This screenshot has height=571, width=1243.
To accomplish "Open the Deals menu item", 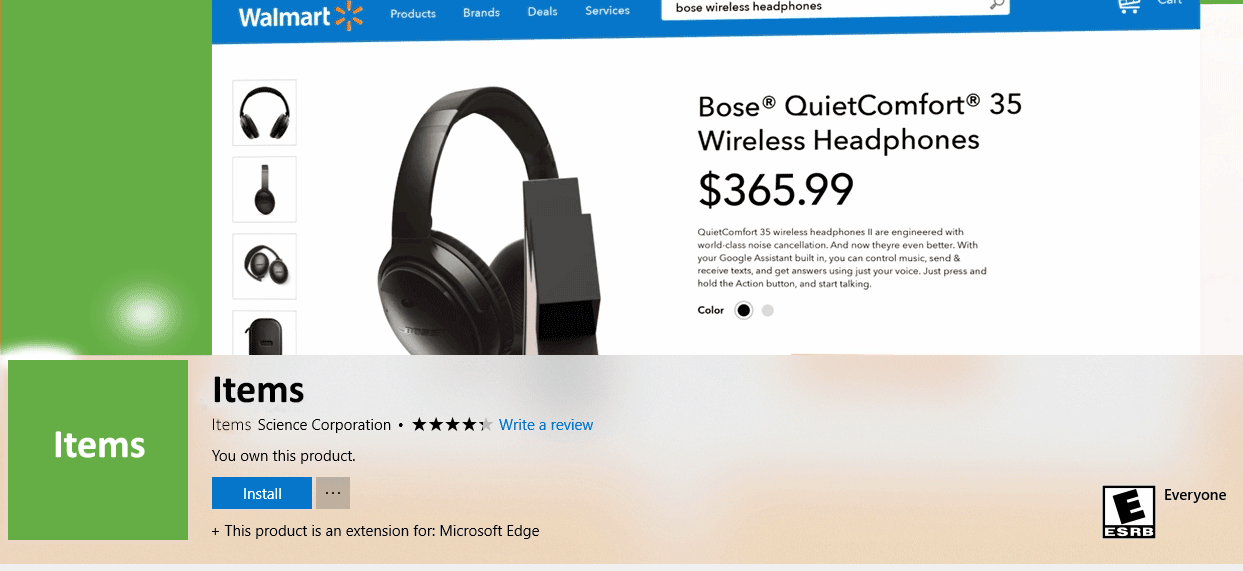I will pyautogui.click(x=543, y=12).
